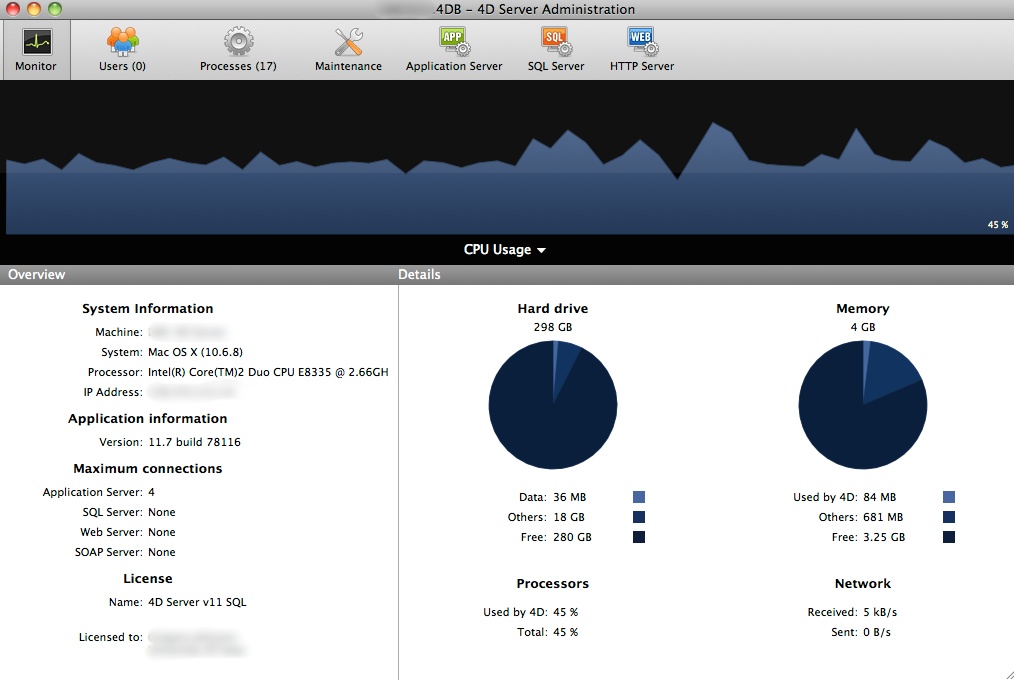This screenshot has height=680, width=1014.
Task: Click the Hard drive pie chart
Action: (x=553, y=404)
